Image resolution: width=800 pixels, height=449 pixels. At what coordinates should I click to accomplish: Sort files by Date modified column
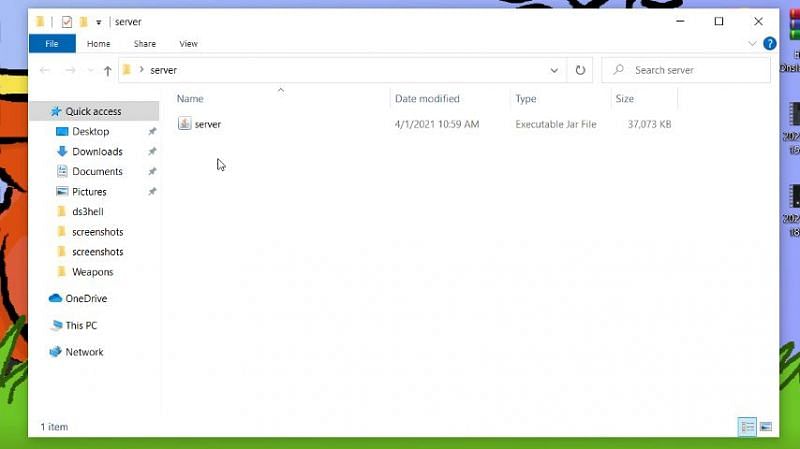point(427,99)
